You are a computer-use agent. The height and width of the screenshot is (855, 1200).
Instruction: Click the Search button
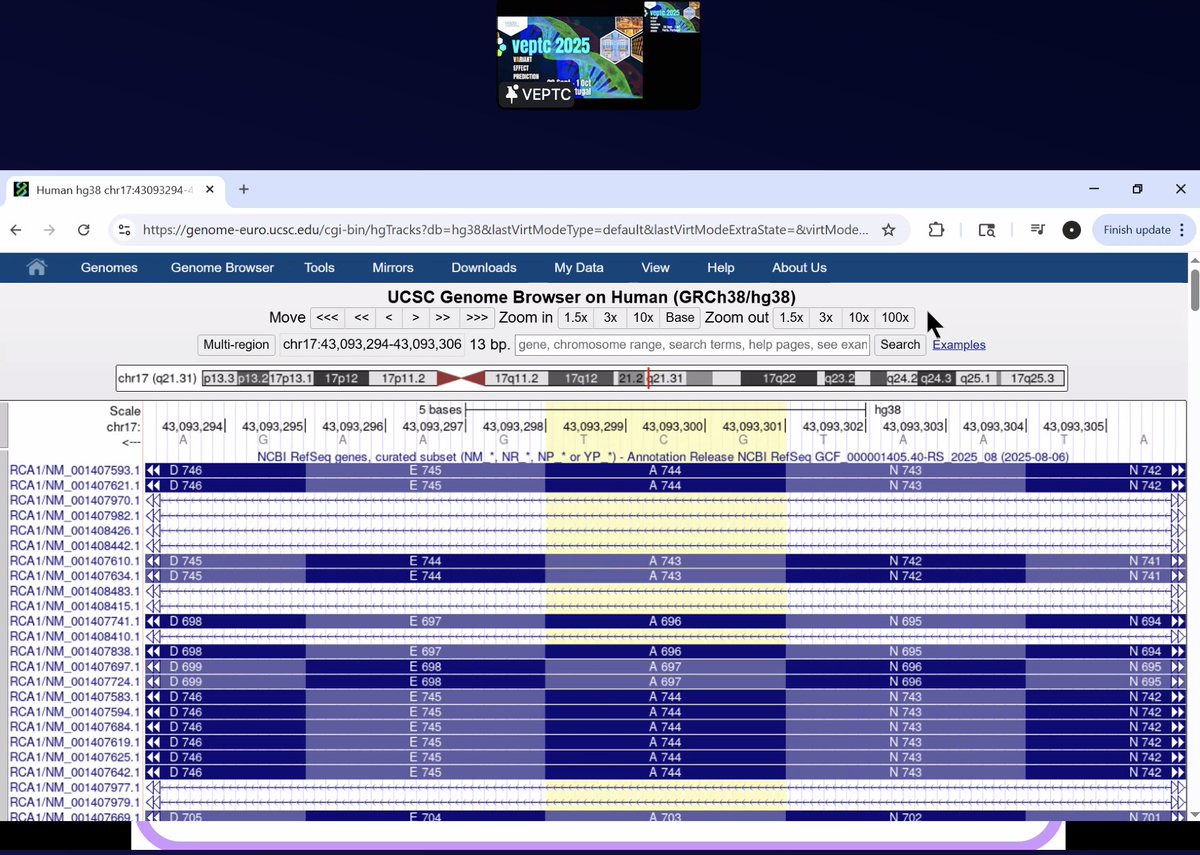[x=899, y=344]
